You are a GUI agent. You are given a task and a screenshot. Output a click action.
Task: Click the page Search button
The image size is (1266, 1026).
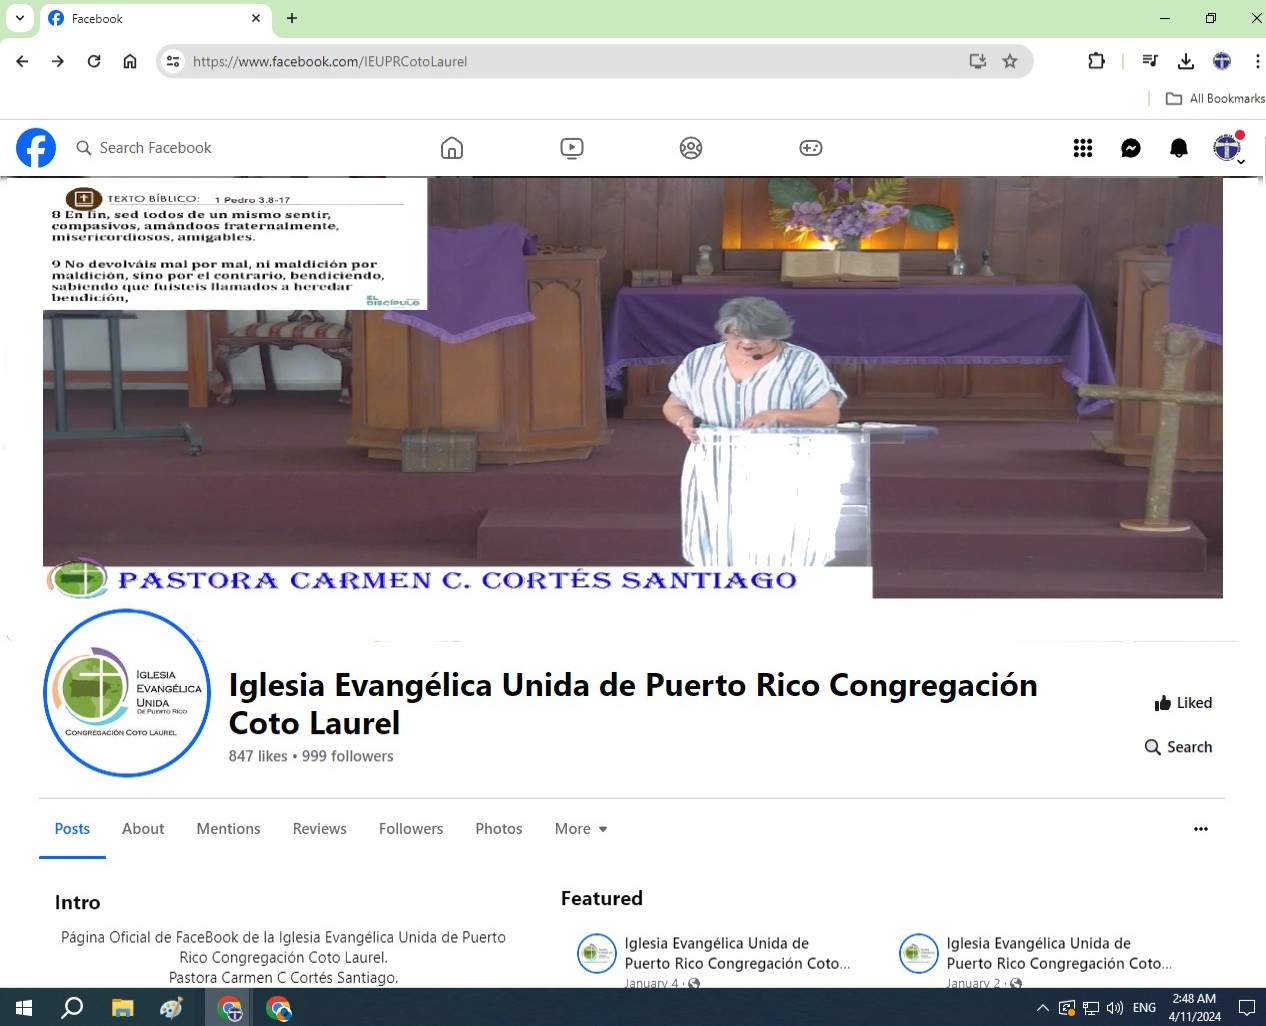(x=1179, y=747)
